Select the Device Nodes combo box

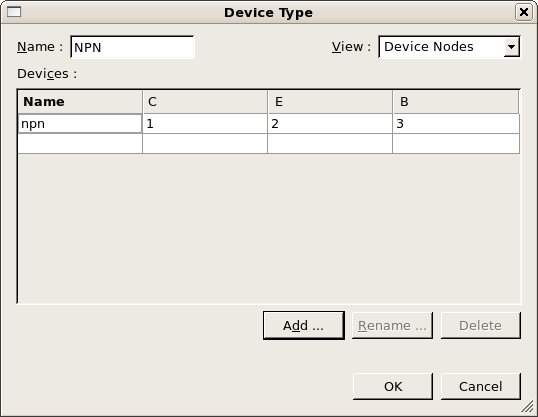point(449,47)
